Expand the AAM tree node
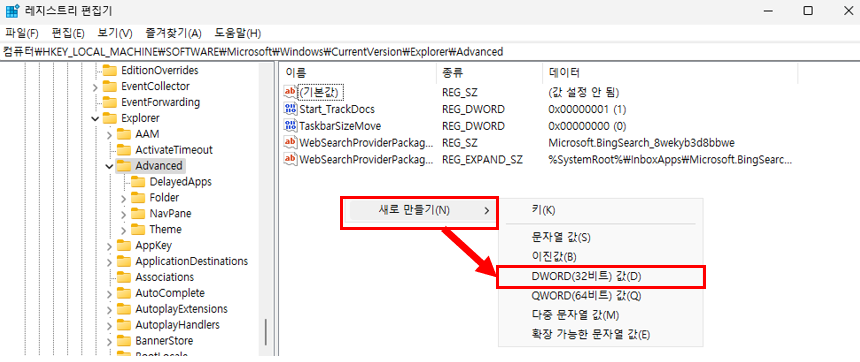860x362 pixels. click(x=109, y=134)
